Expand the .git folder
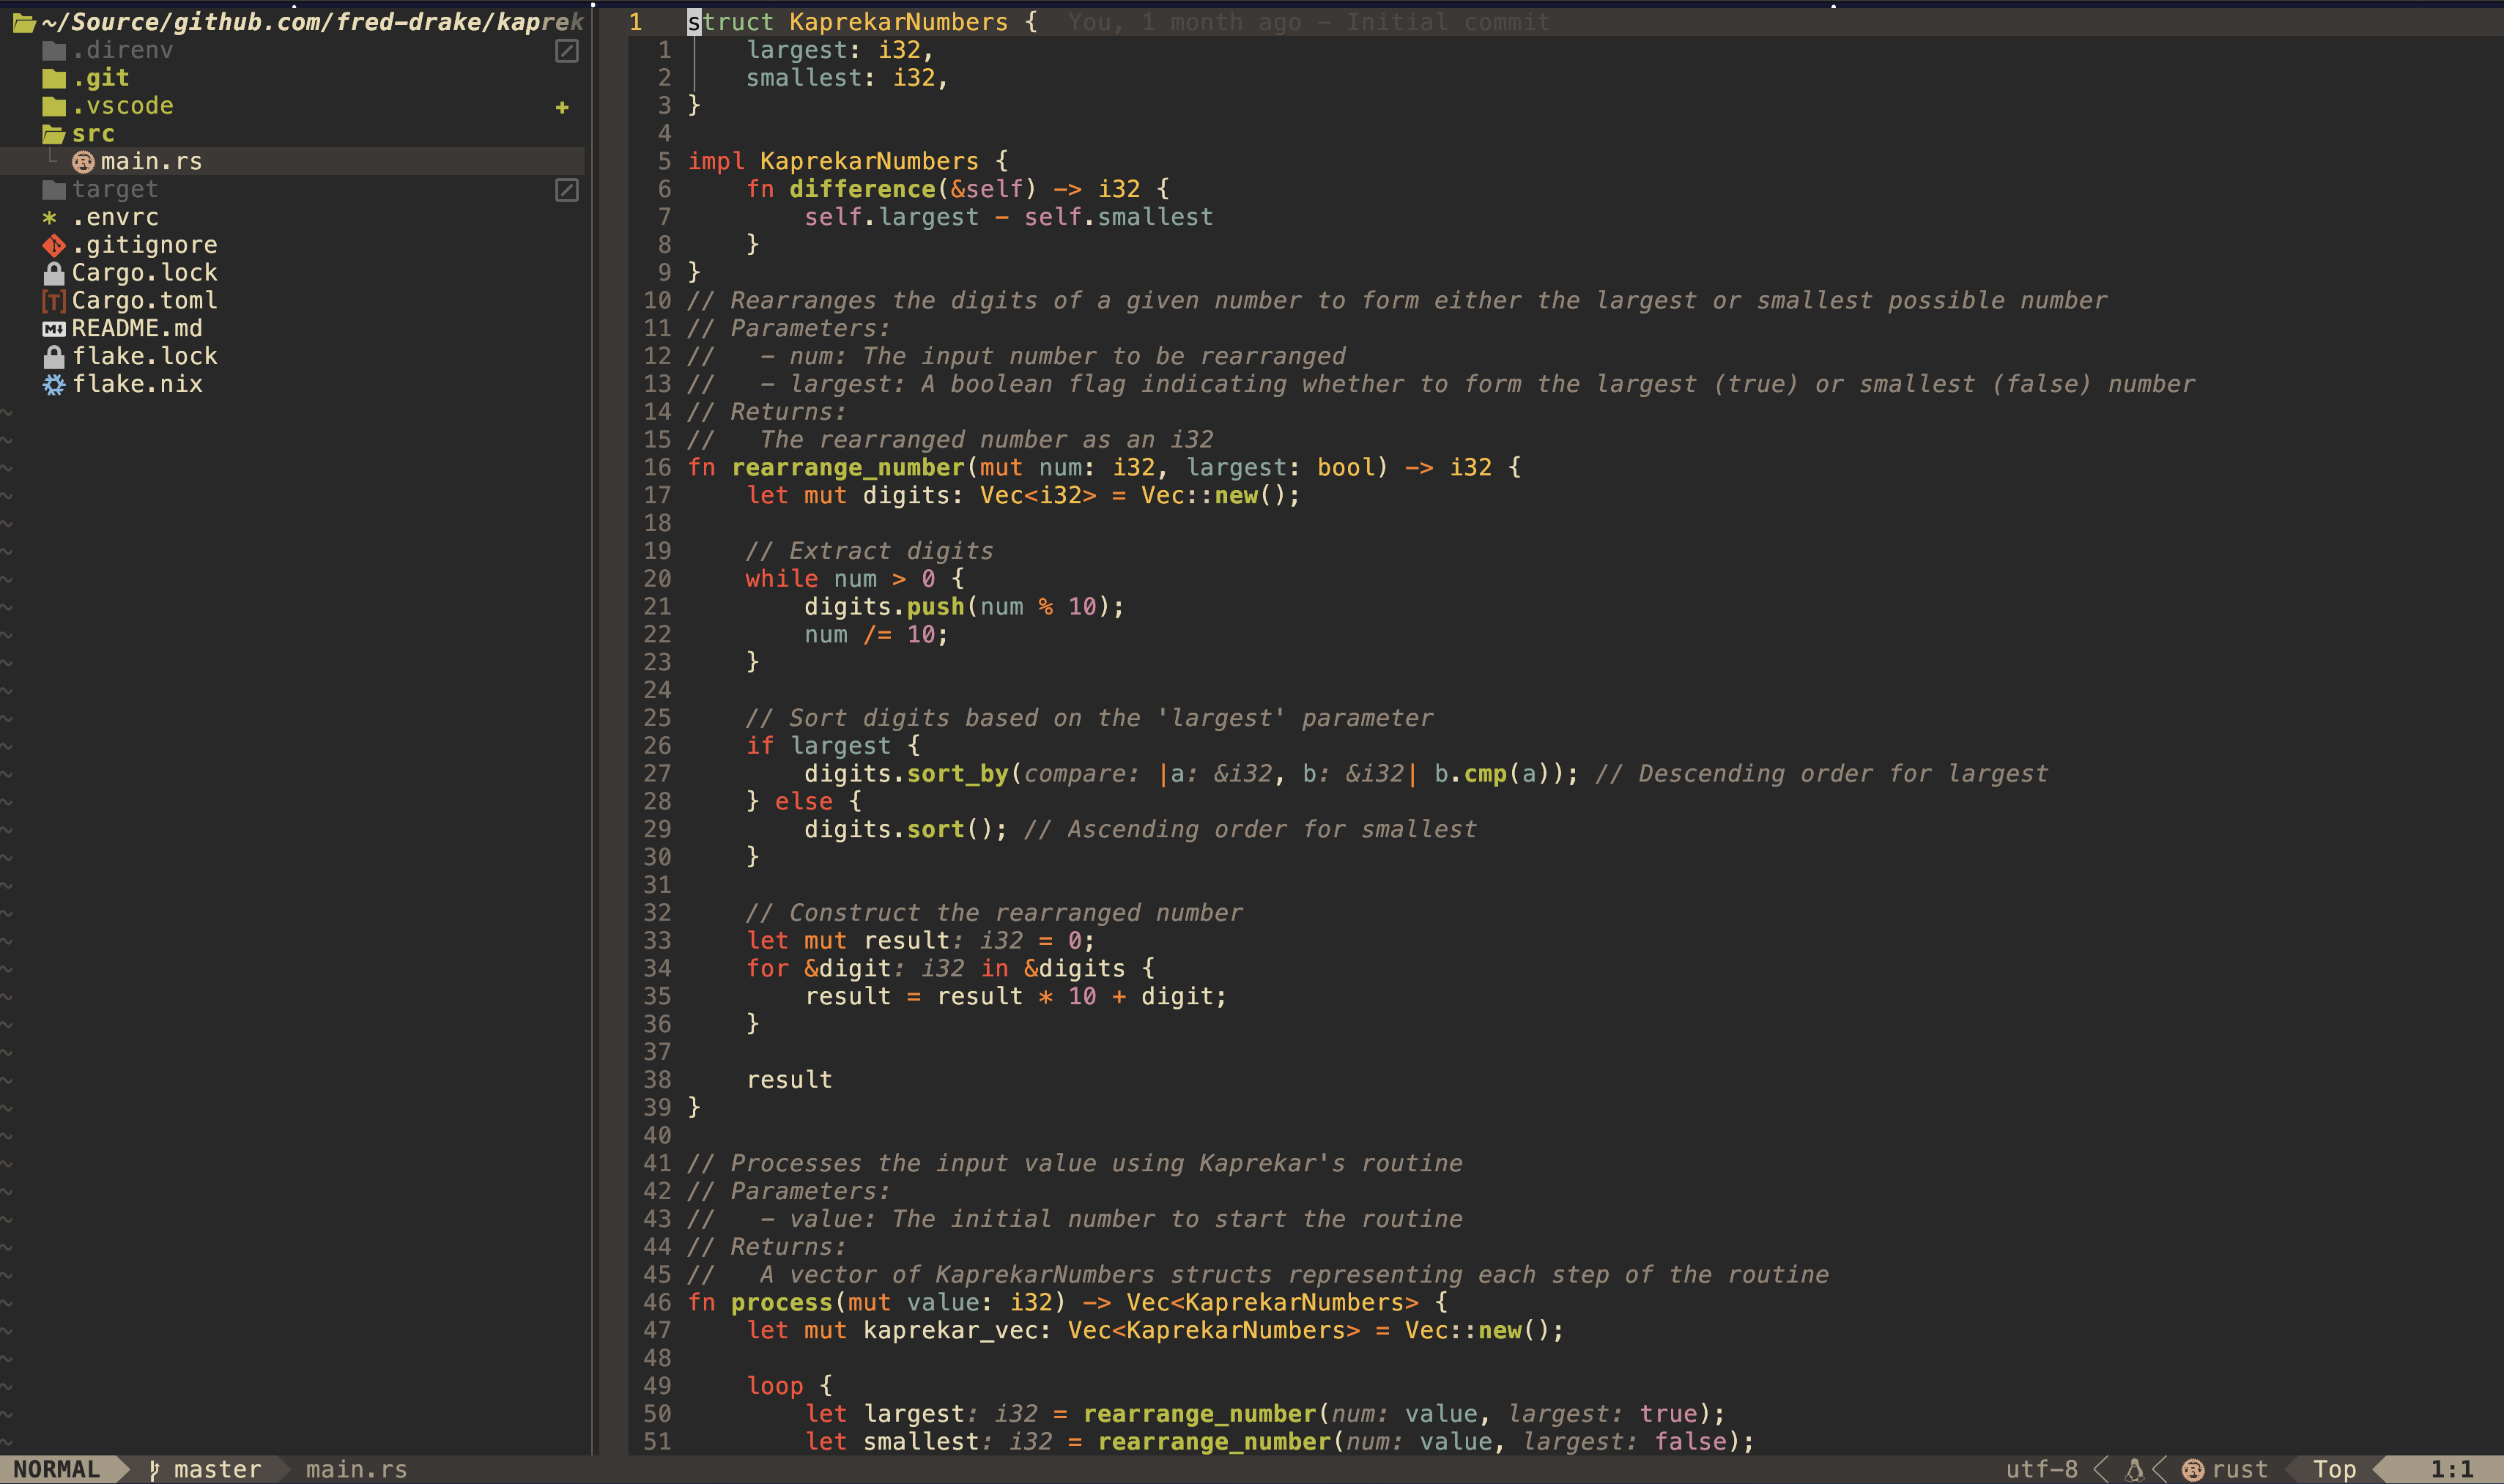 tap(101, 78)
